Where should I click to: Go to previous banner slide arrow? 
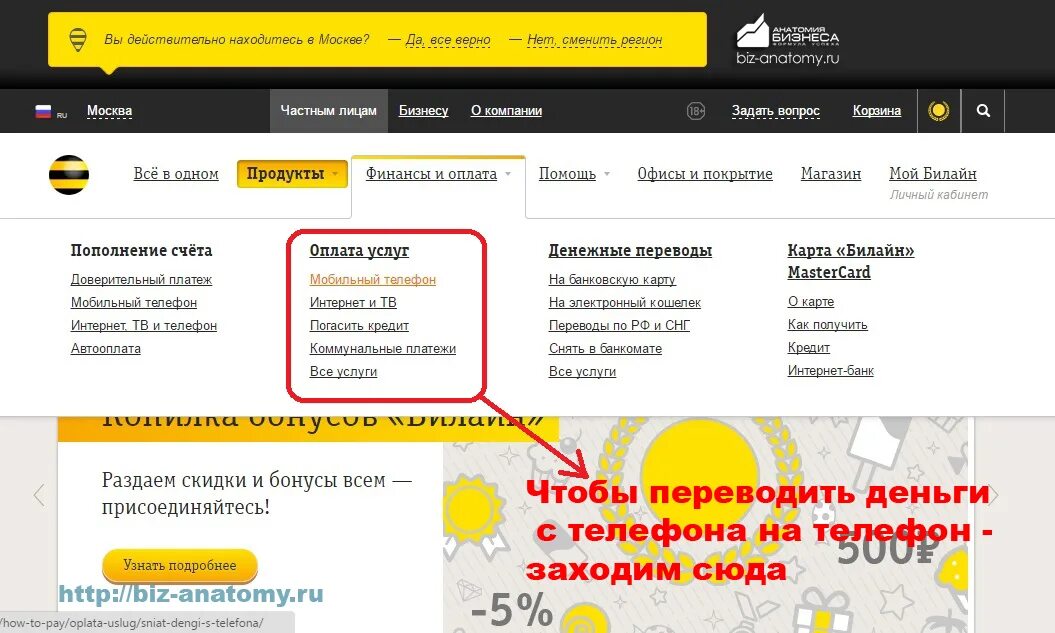39,495
